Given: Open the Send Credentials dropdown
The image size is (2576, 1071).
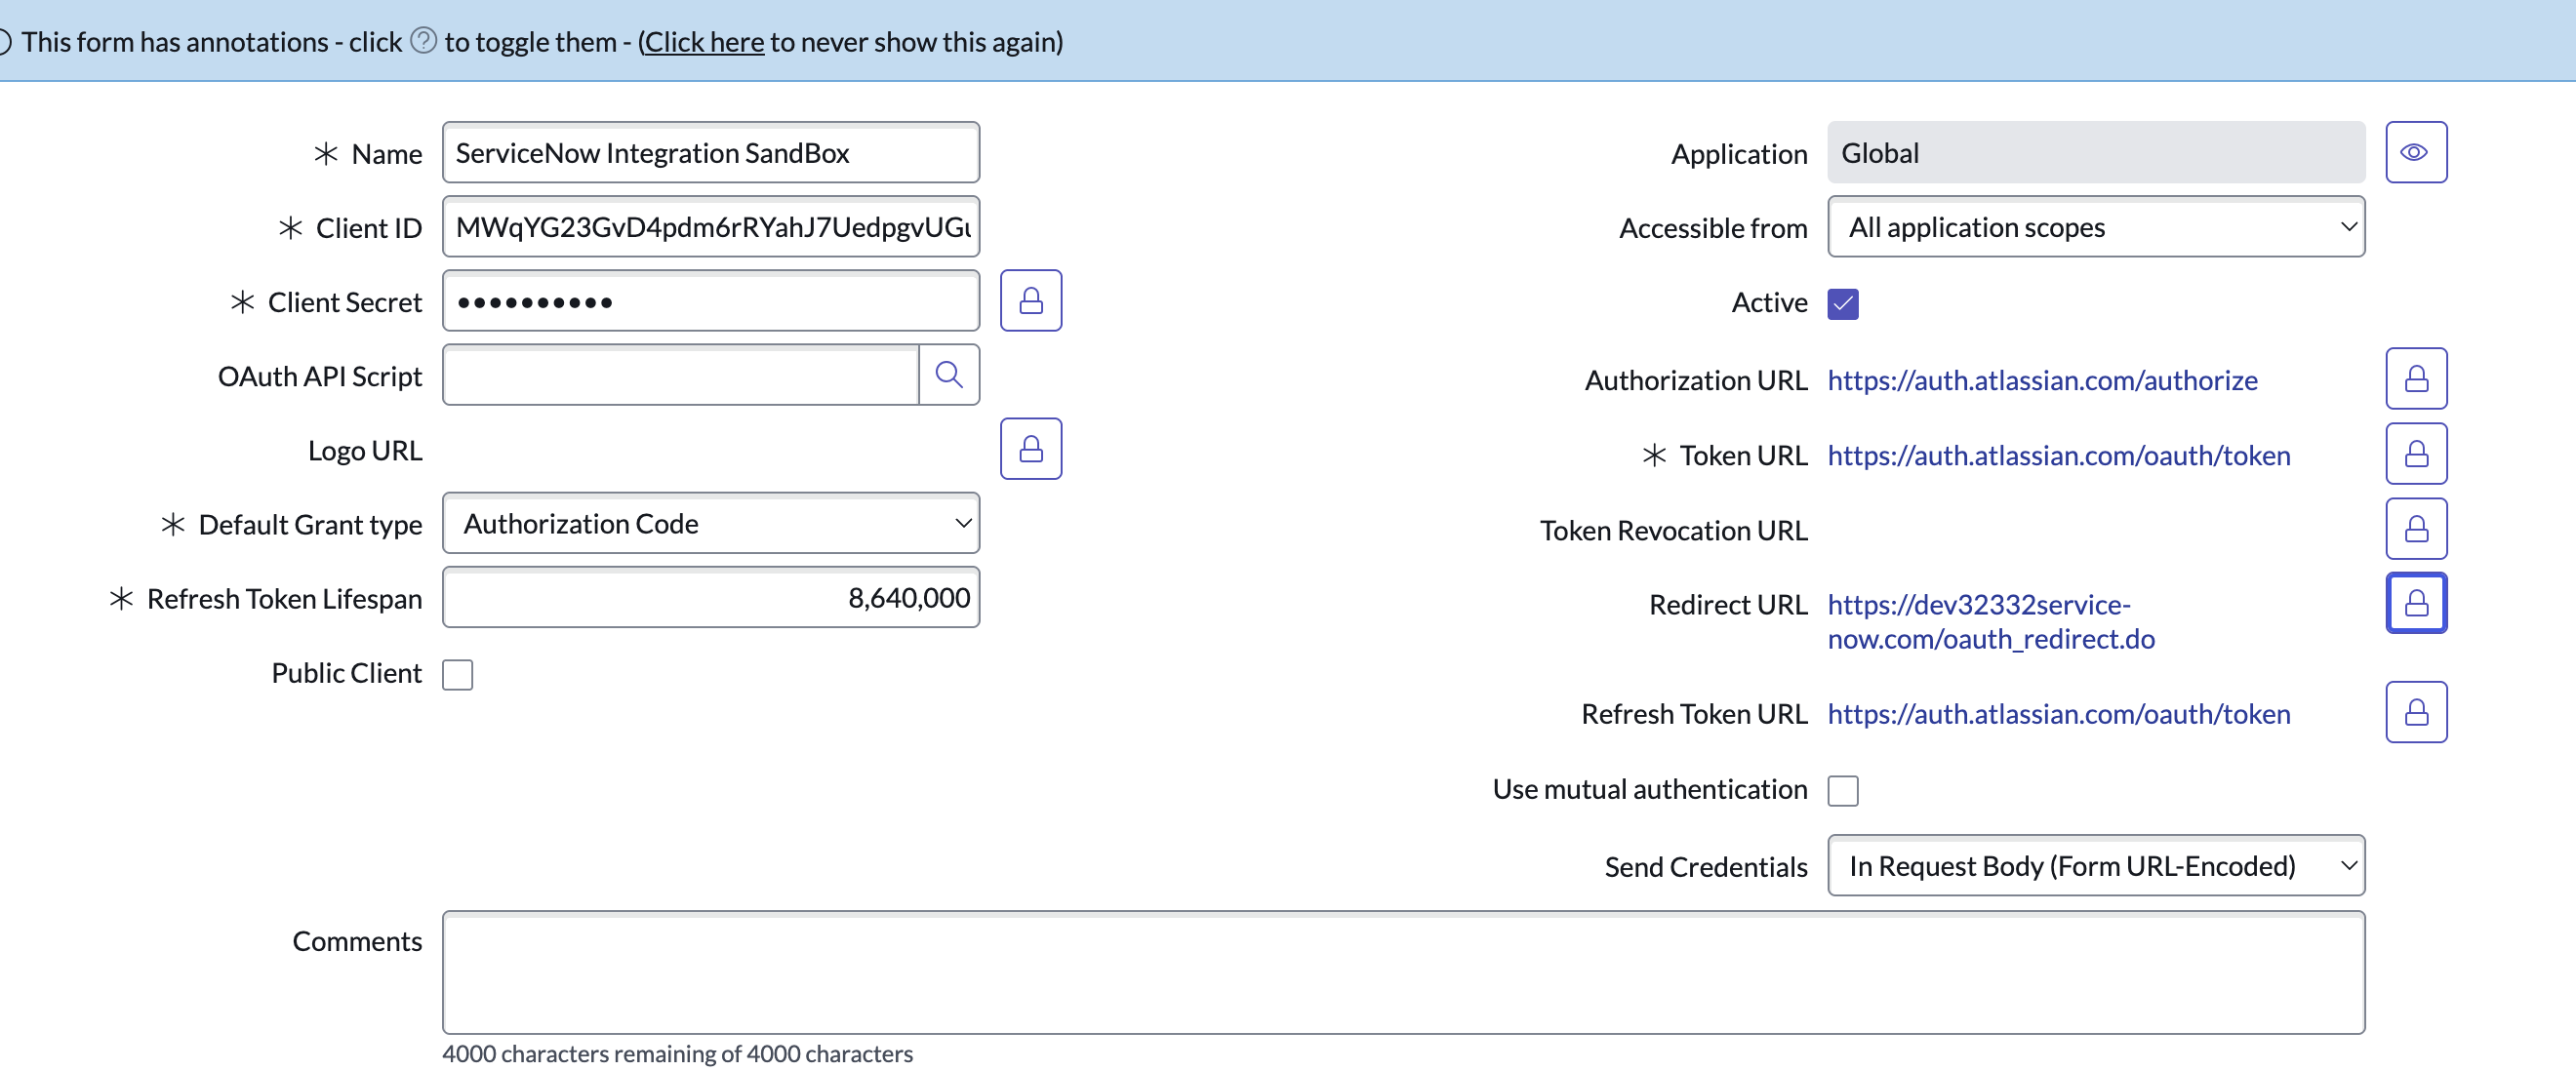Looking at the screenshot, I should click(2095, 866).
